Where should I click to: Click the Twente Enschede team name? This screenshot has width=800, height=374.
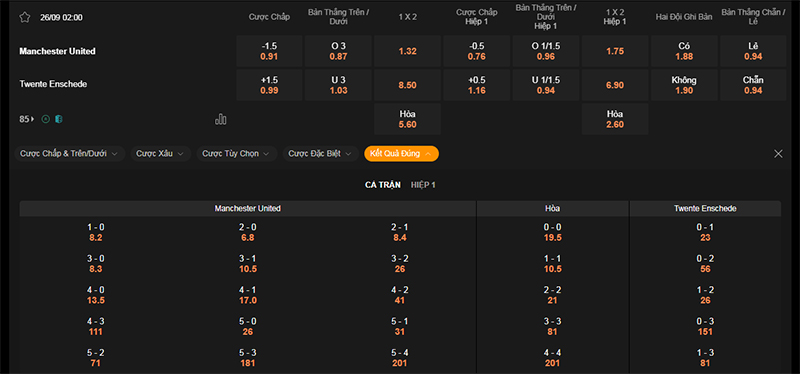(x=53, y=84)
